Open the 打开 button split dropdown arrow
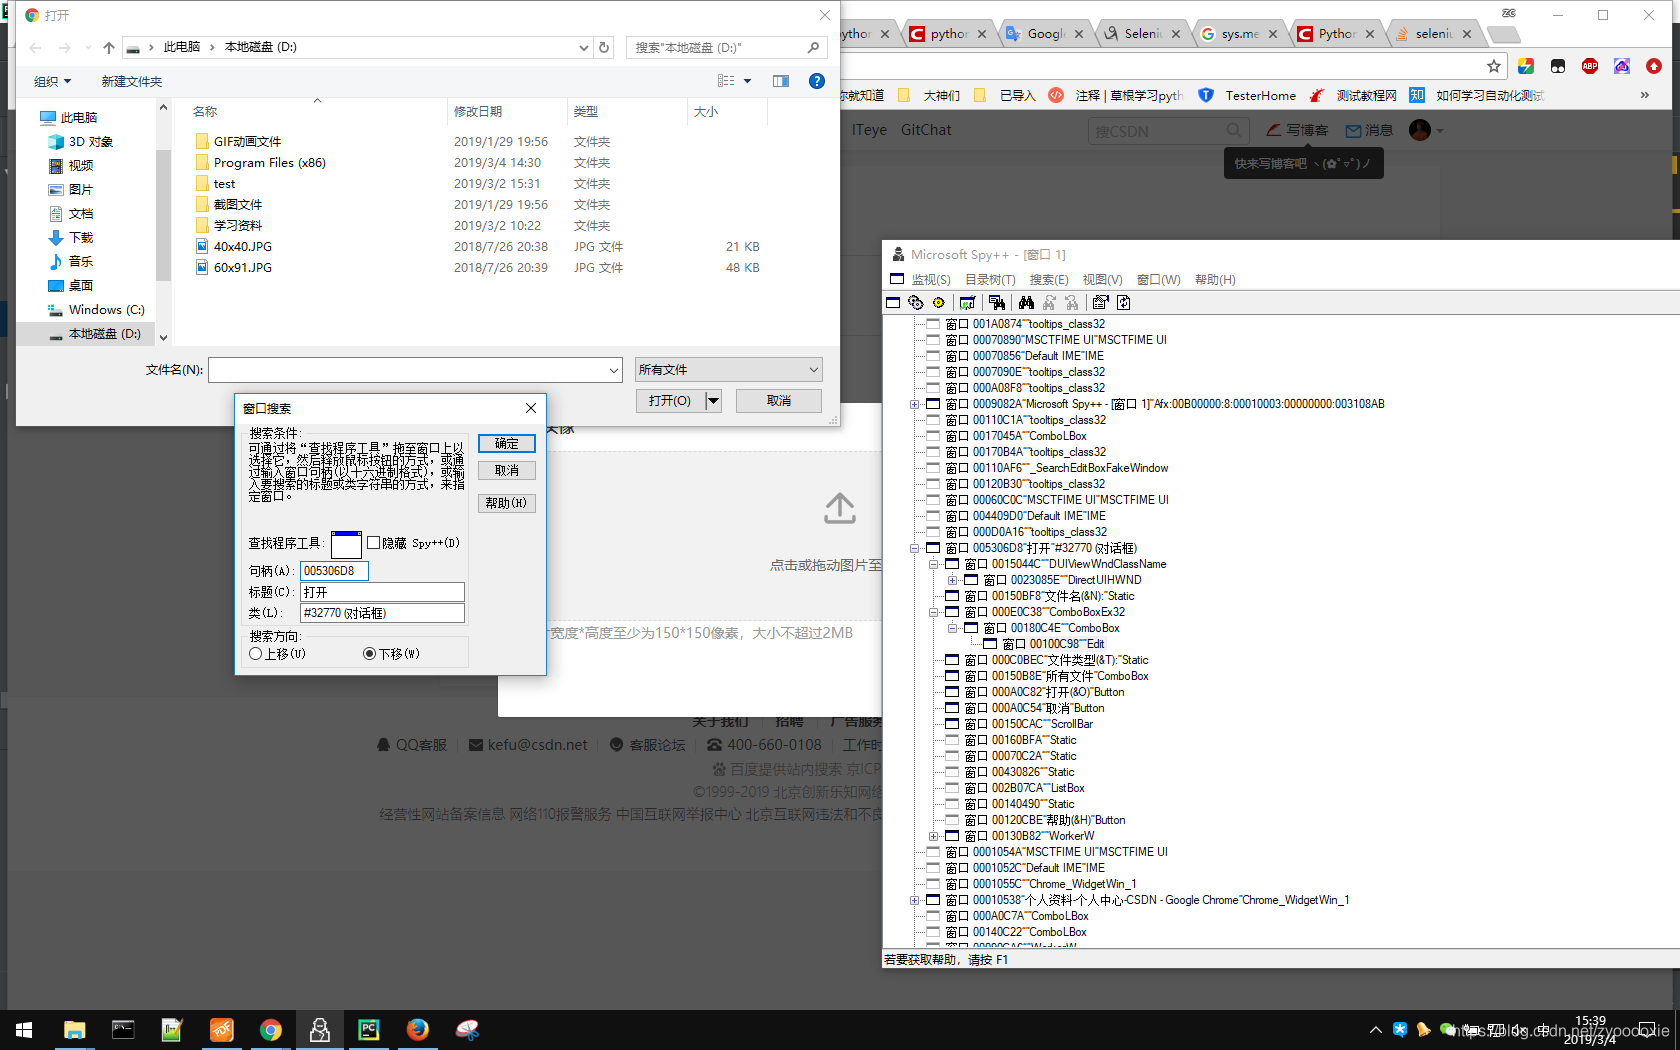This screenshot has width=1680, height=1050. click(x=713, y=401)
